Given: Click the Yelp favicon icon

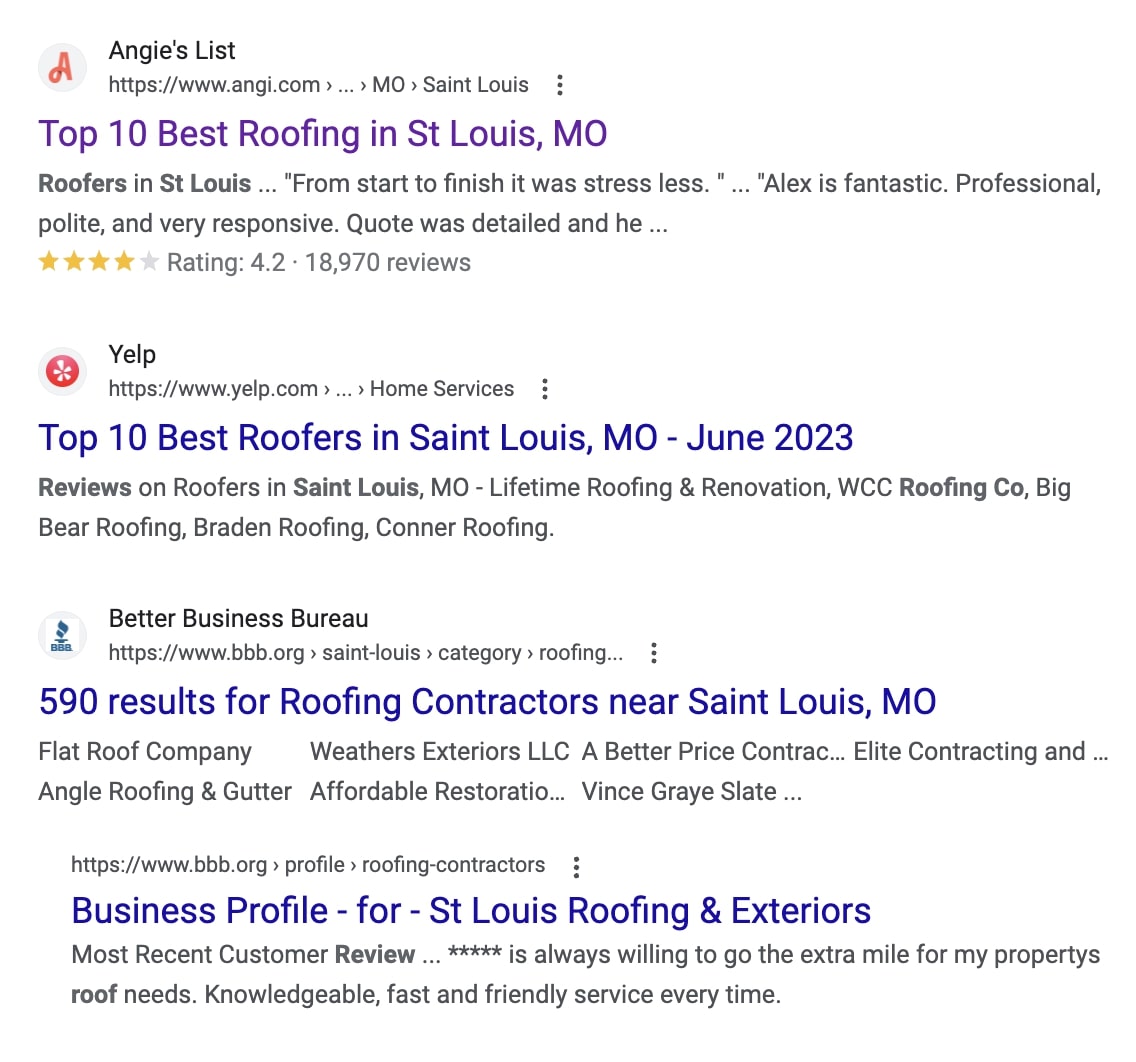Looking at the screenshot, I should pos(62,372).
